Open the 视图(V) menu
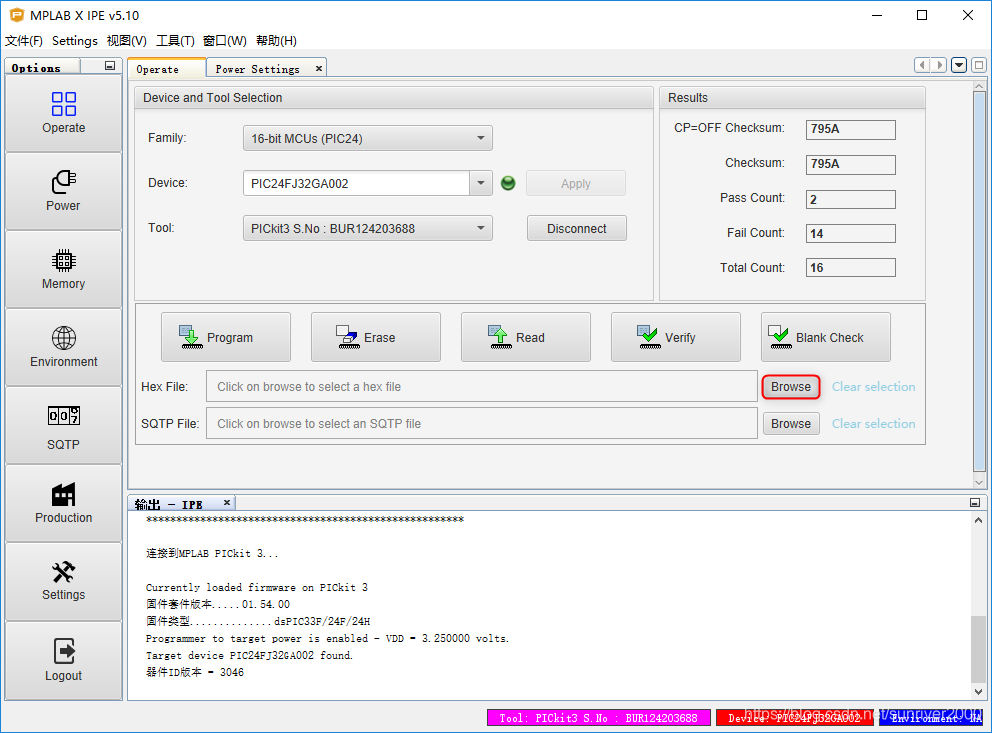The width and height of the screenshot is (992, 733). click(127, 40)
